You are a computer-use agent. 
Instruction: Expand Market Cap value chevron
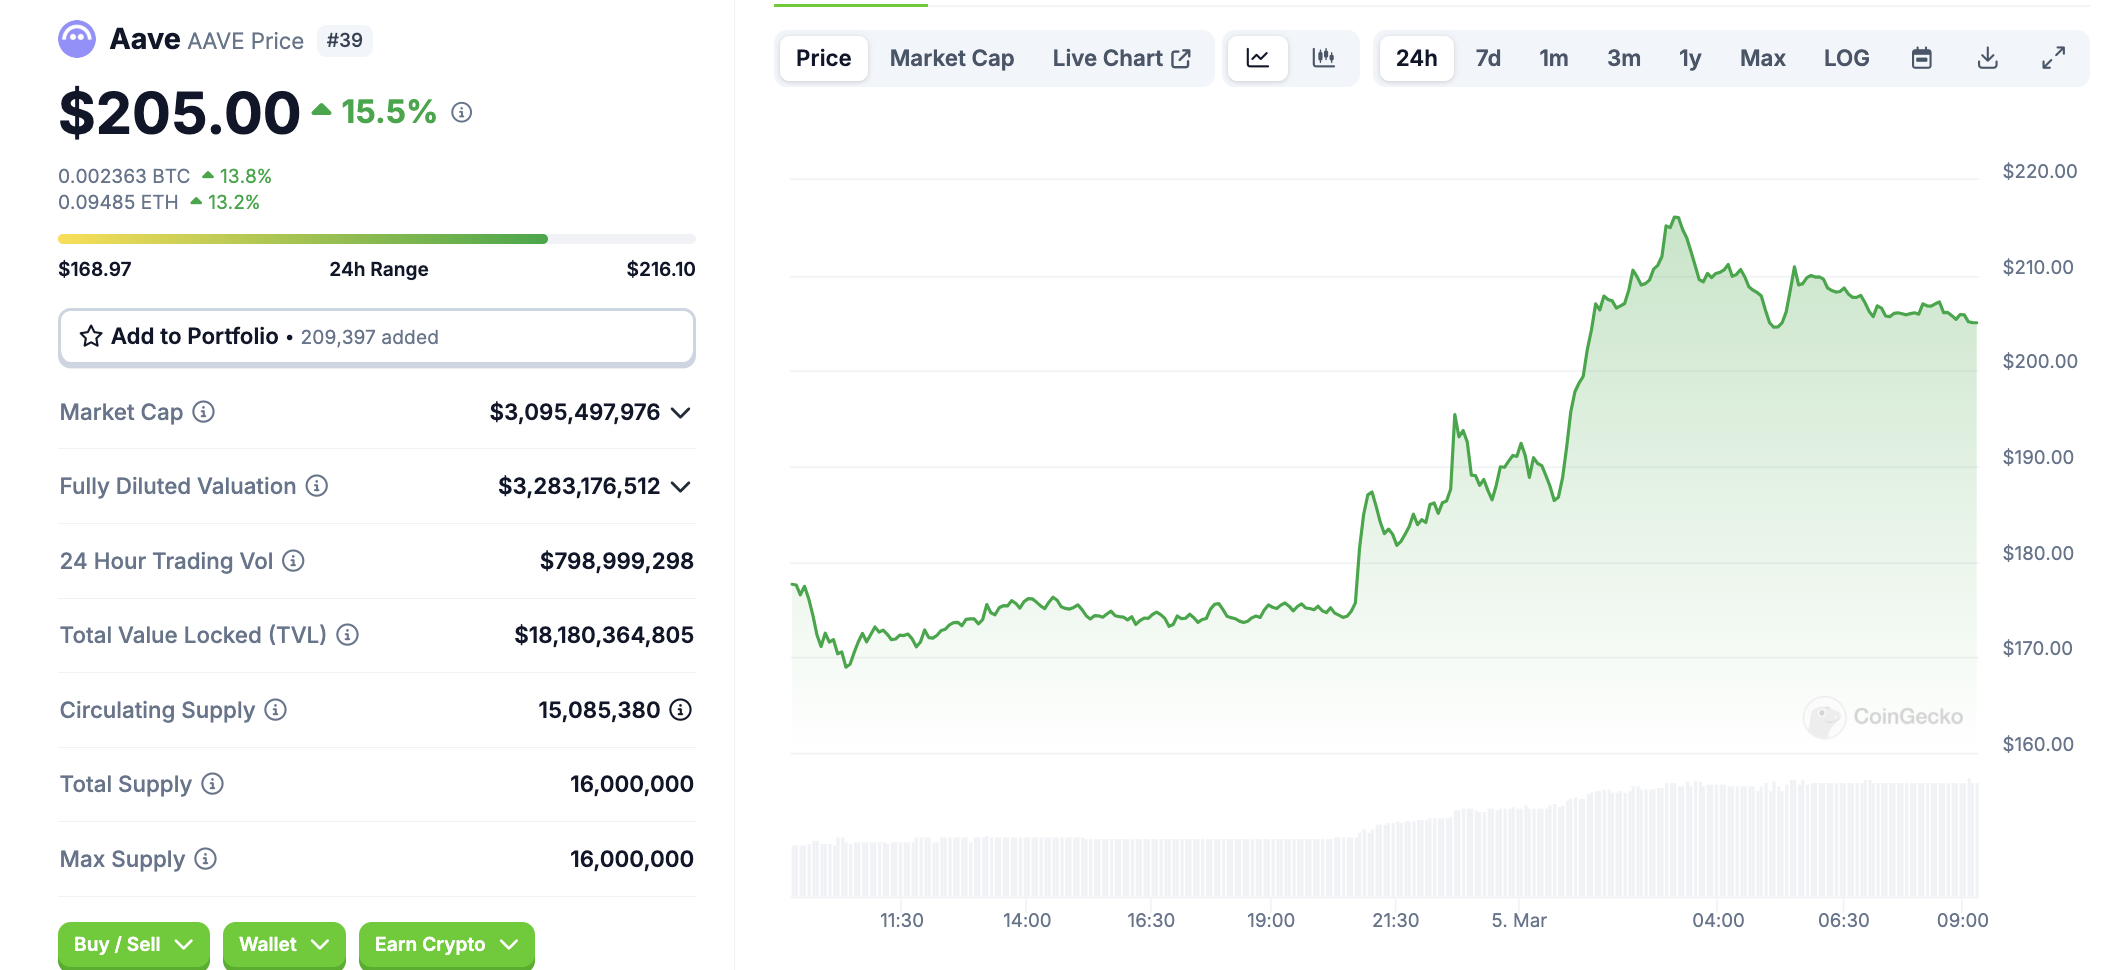click(681, 413)
